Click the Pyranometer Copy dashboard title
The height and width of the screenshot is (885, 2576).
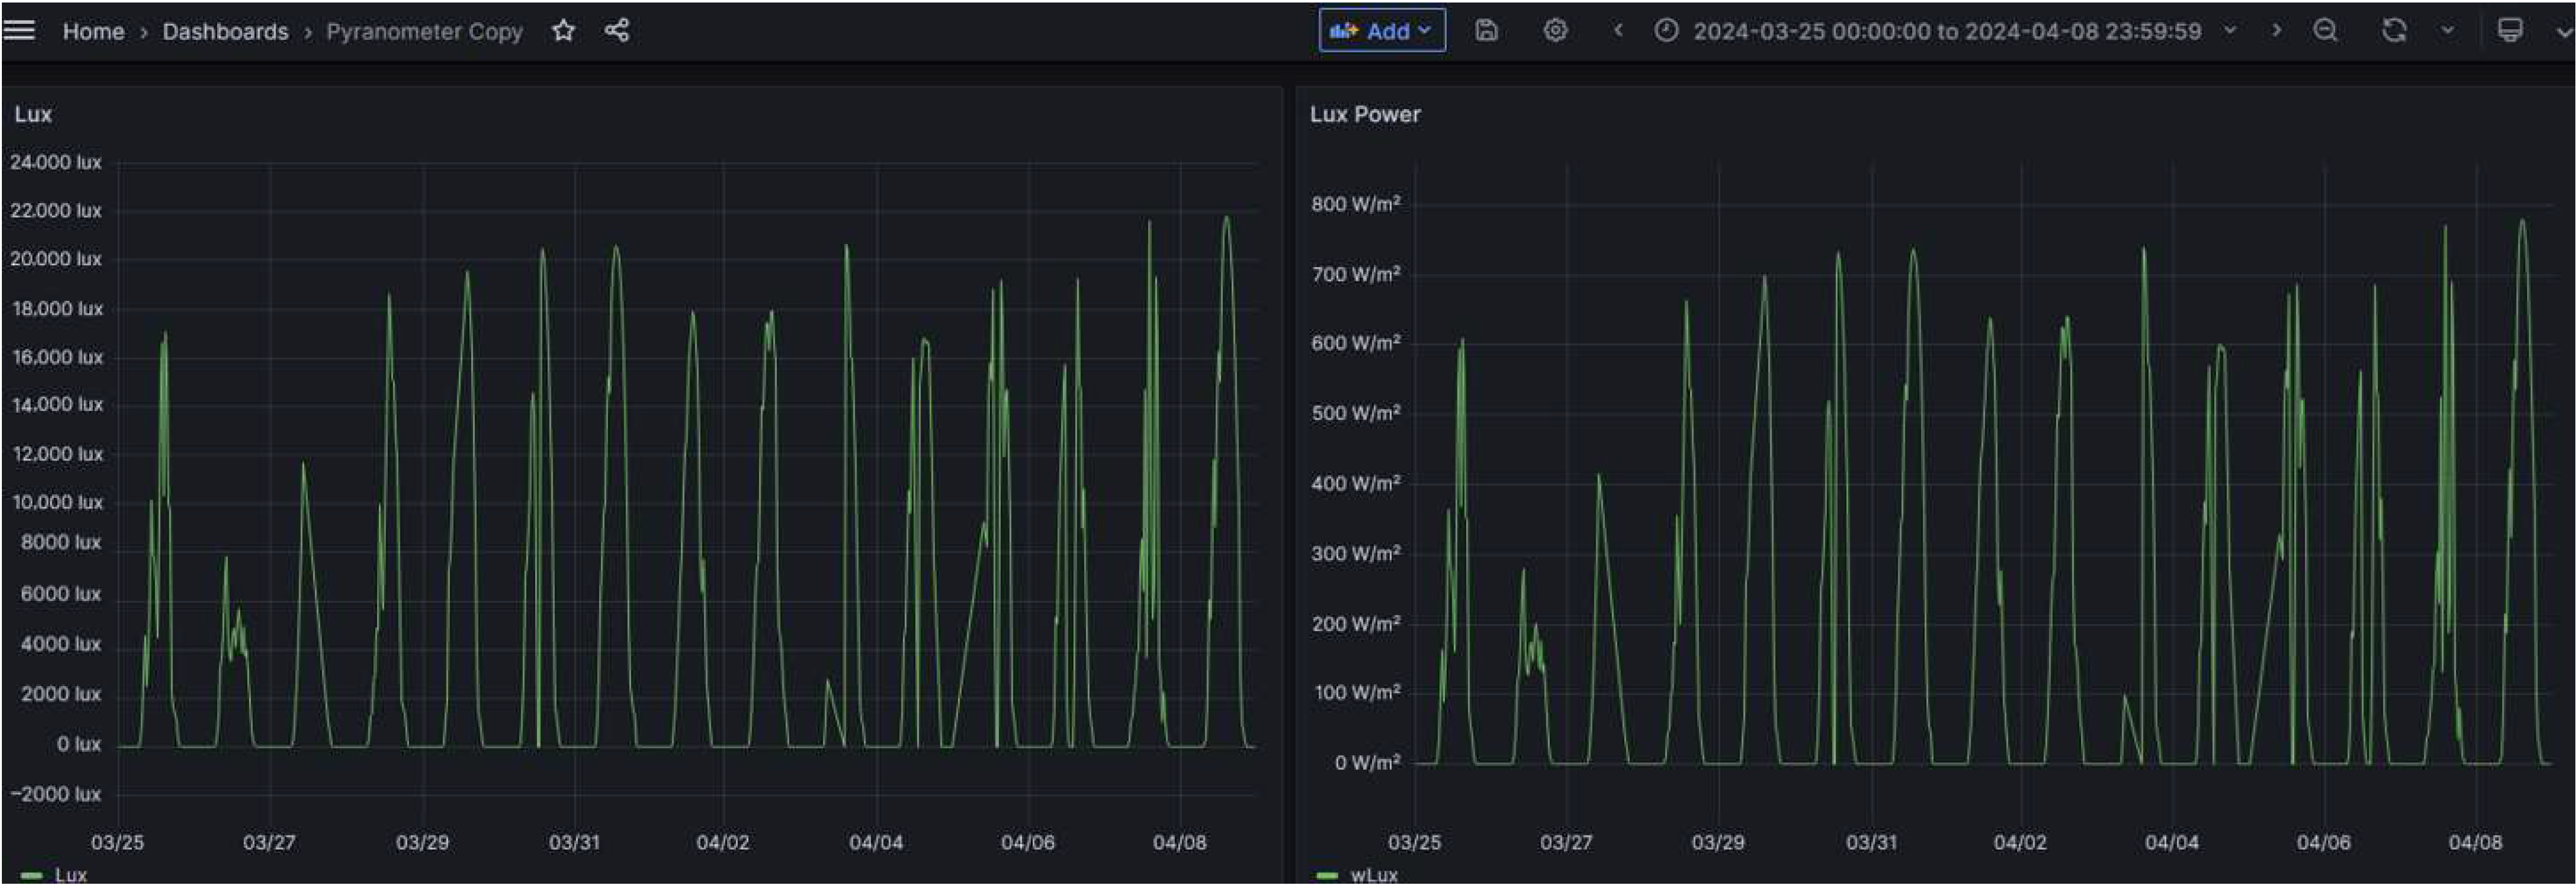(424, 31)
